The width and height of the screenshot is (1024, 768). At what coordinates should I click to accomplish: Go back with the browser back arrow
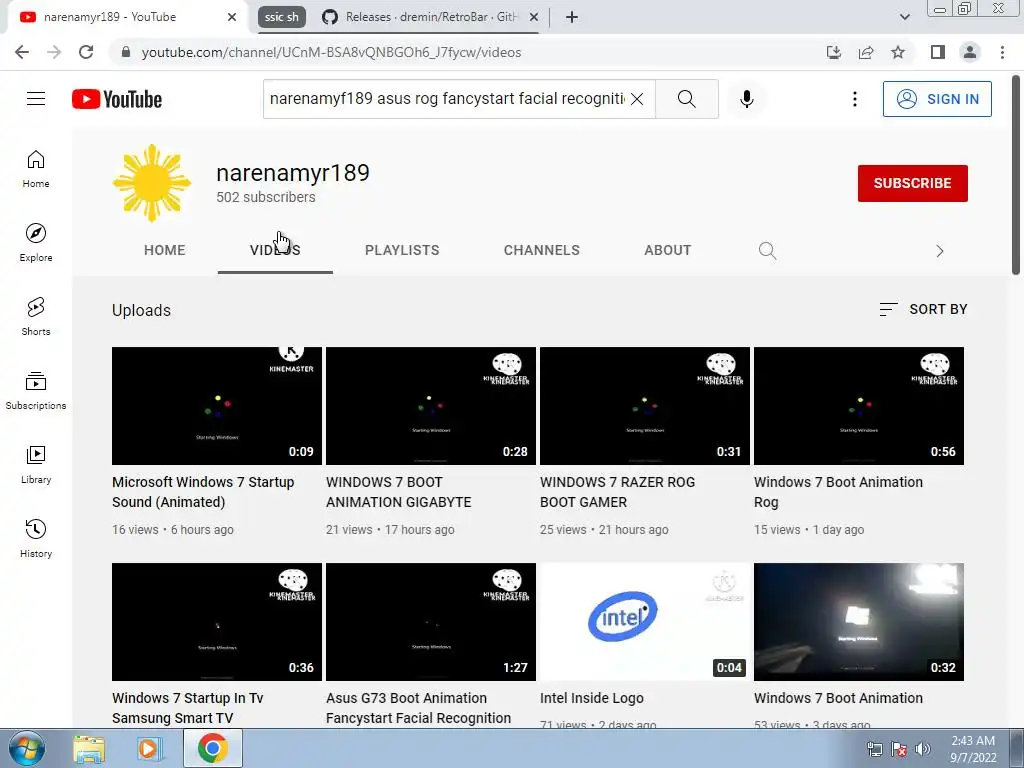(22, 52)
